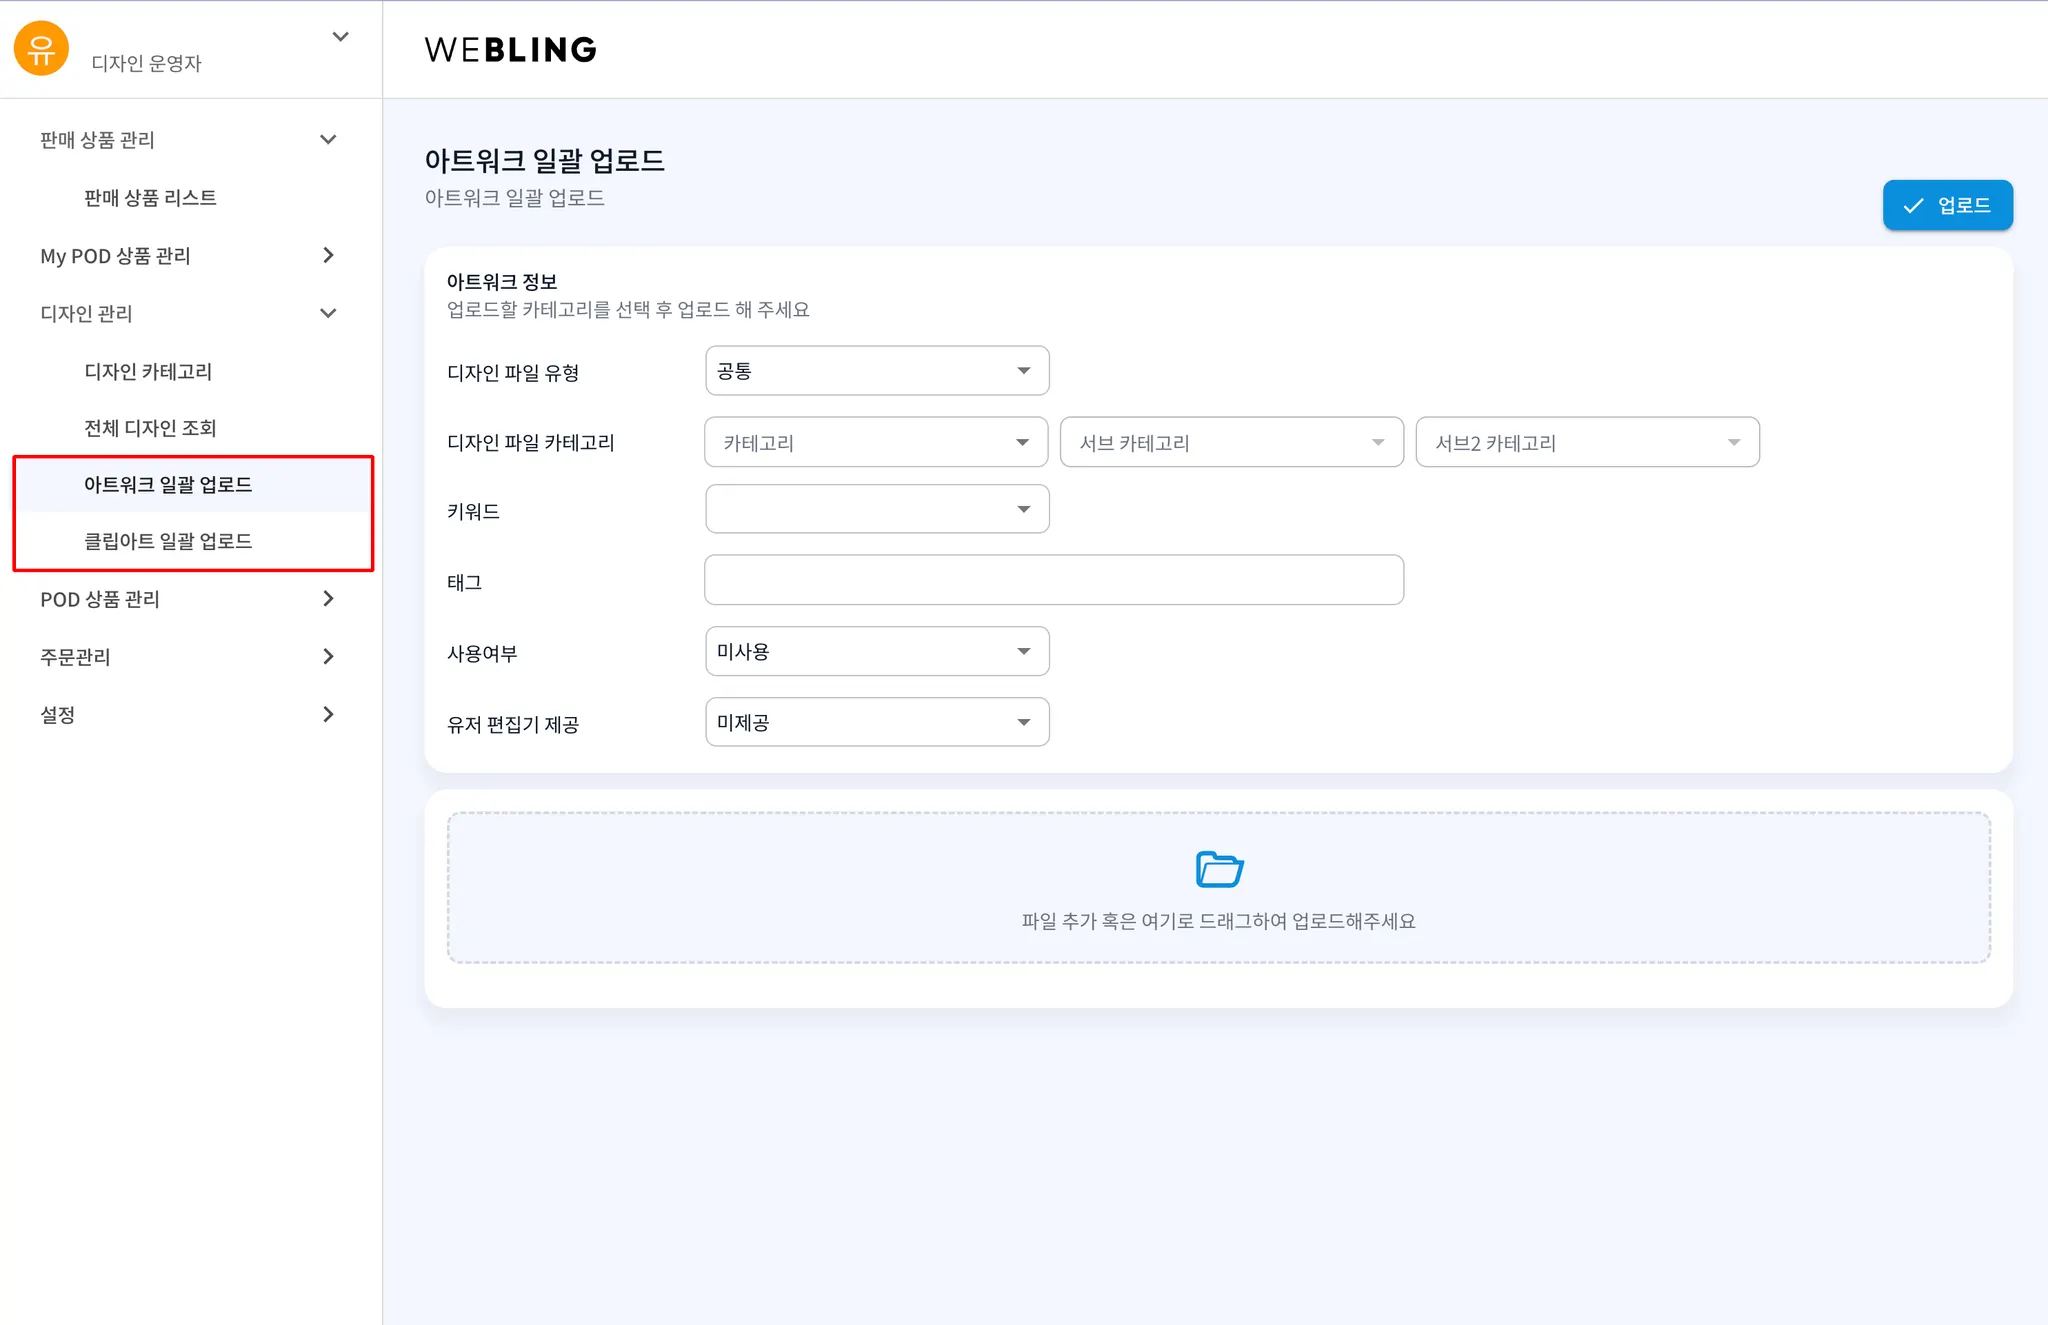Go to 클립아트 일괄 업로드 menu item
Image resolution: width=2048 pixels, height=1325 pixels.
(168, 541)
